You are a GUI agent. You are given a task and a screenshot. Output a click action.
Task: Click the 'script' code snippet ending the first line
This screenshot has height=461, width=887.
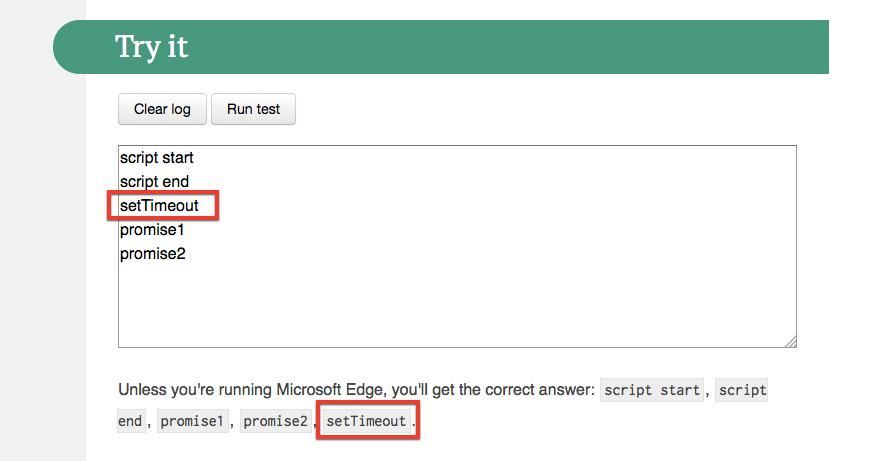click(x=742, y=390)
